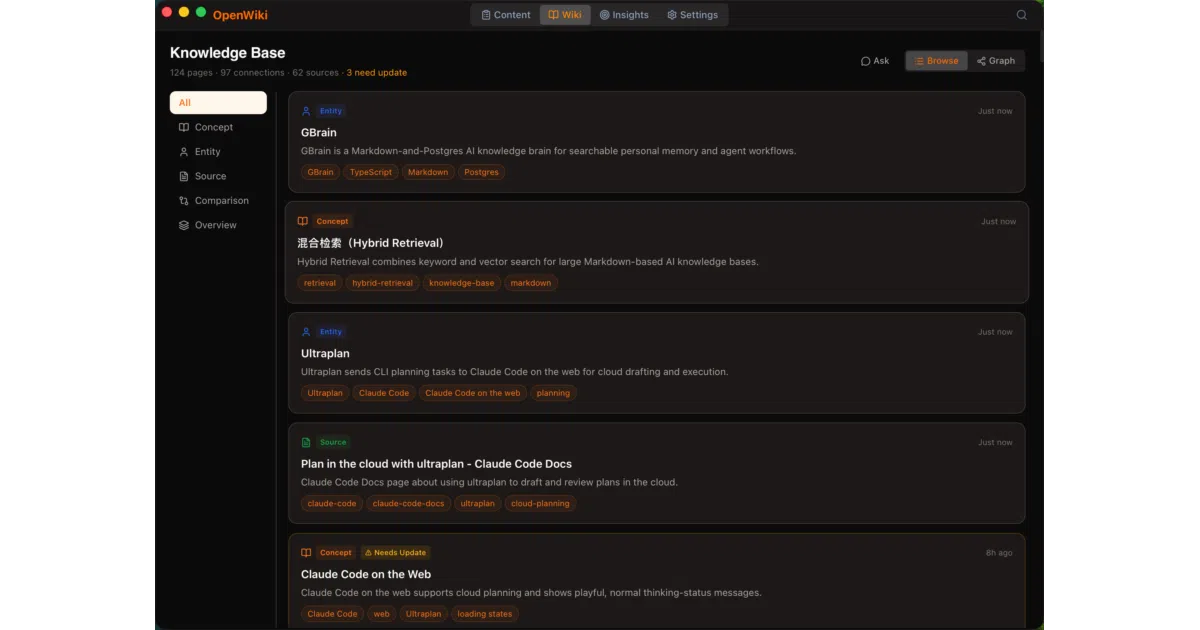Click the Markdown tag on GBrain card

[x=428, y=172]
